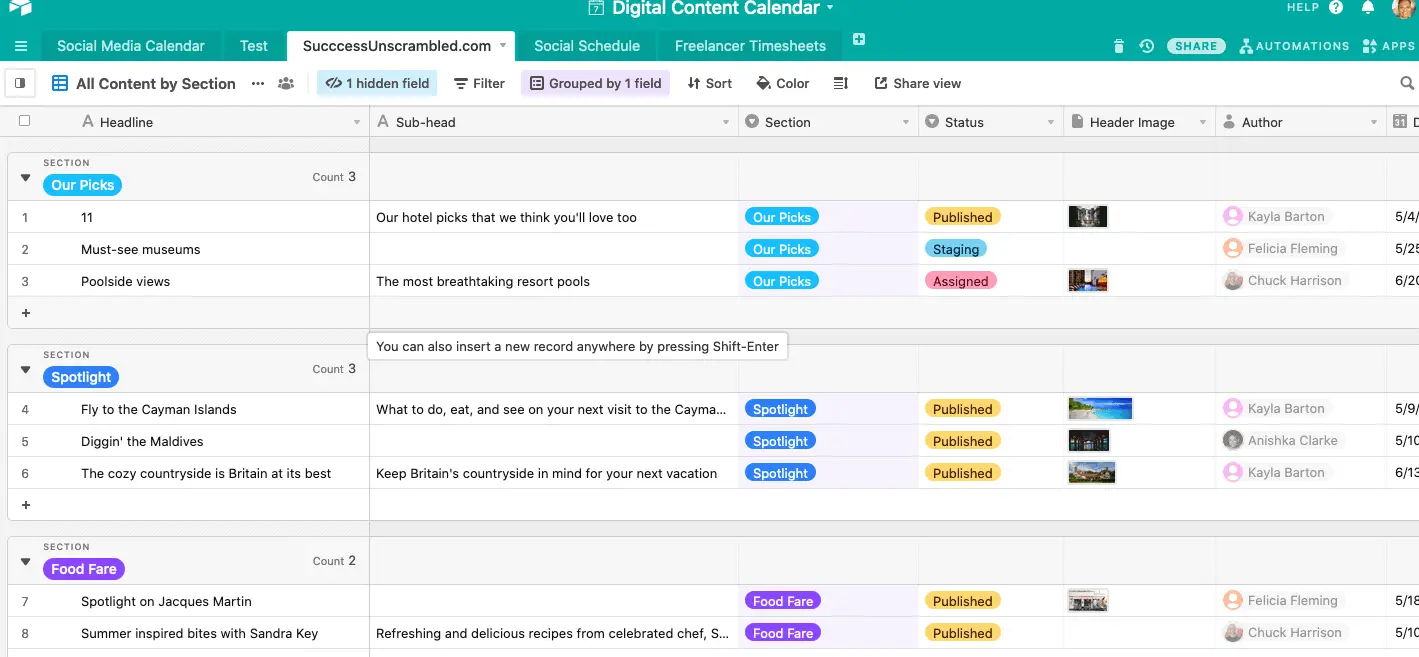Screen dimensions: 1419x657
Task: Open the Headline column dropdown arrow
Action: click(x=357, y=123)
